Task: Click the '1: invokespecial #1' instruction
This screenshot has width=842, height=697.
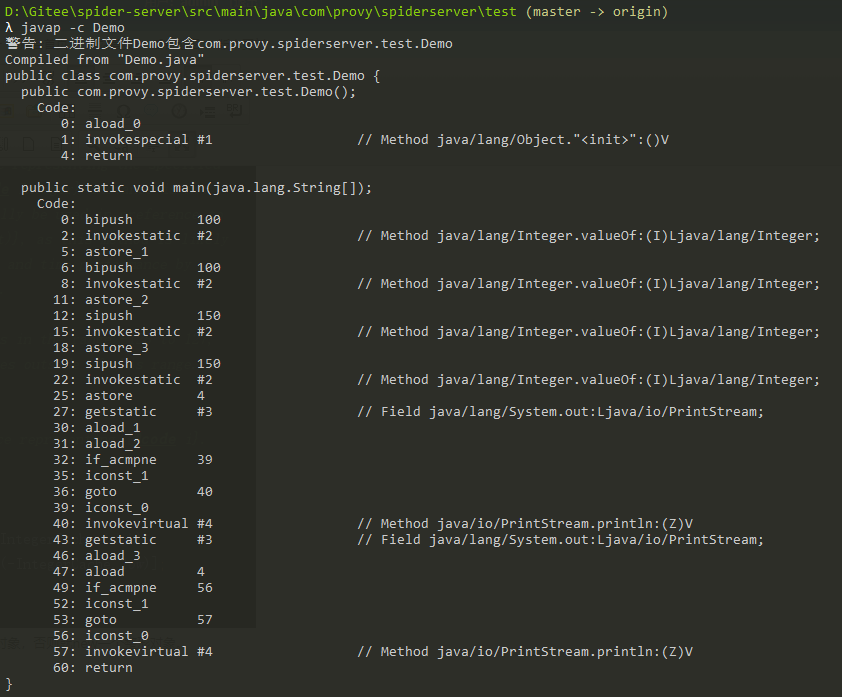Action: (136, 140)
